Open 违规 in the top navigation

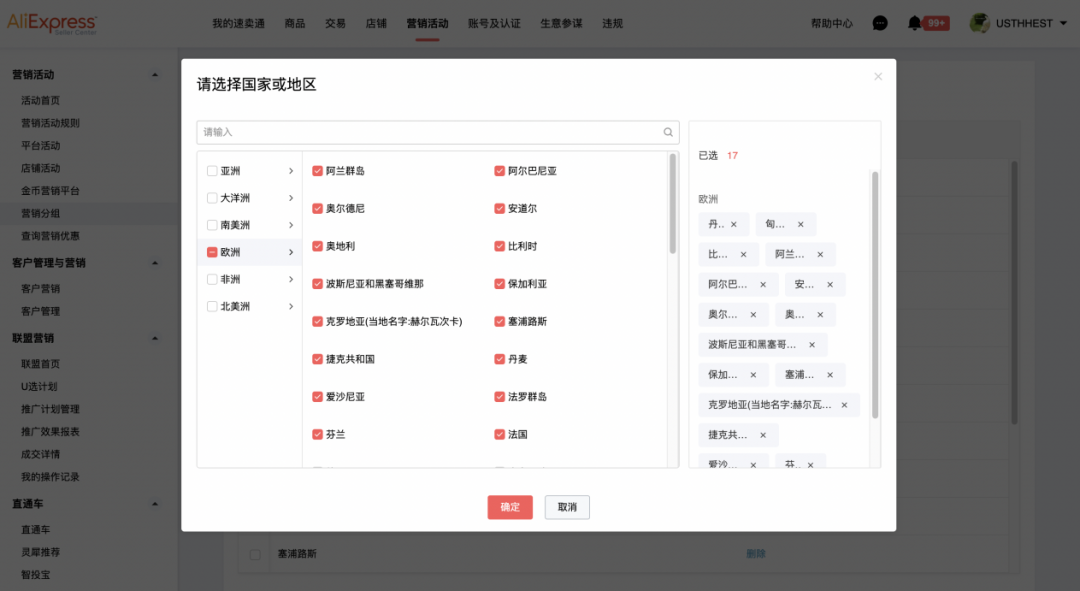(612, 23)
